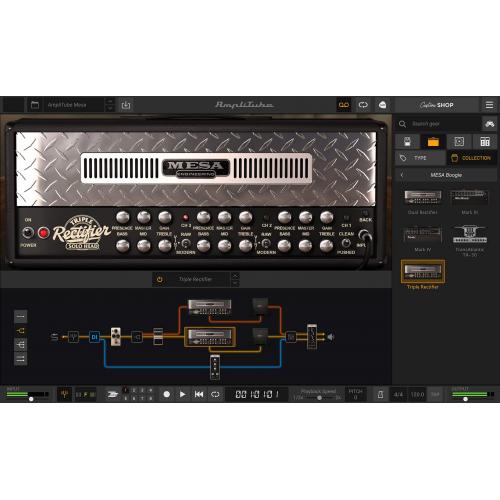The height and width of the screenshot is (500, 500).
Task: Select the highlighted amp in the chain
Action: point(210,337)
